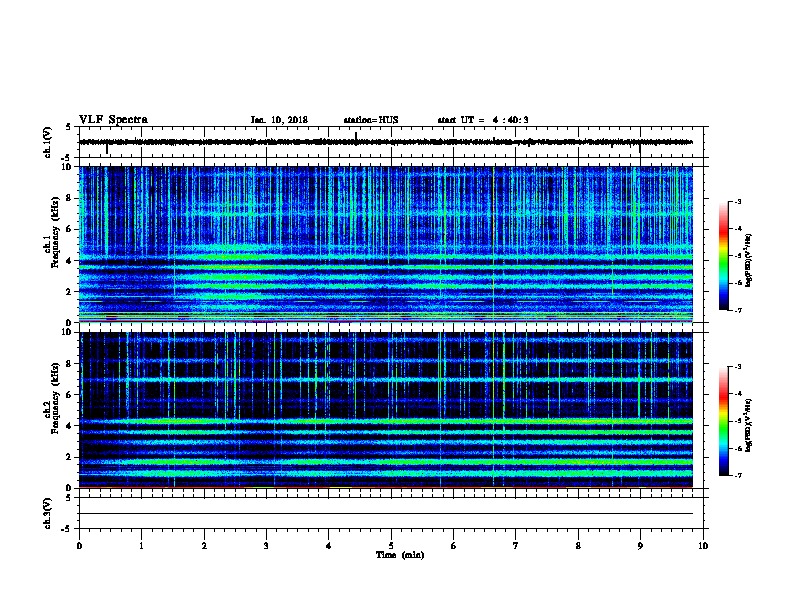Screen dimensions: 792x612
Task: Click time axis tick label "9"
Action: (640, 546)
